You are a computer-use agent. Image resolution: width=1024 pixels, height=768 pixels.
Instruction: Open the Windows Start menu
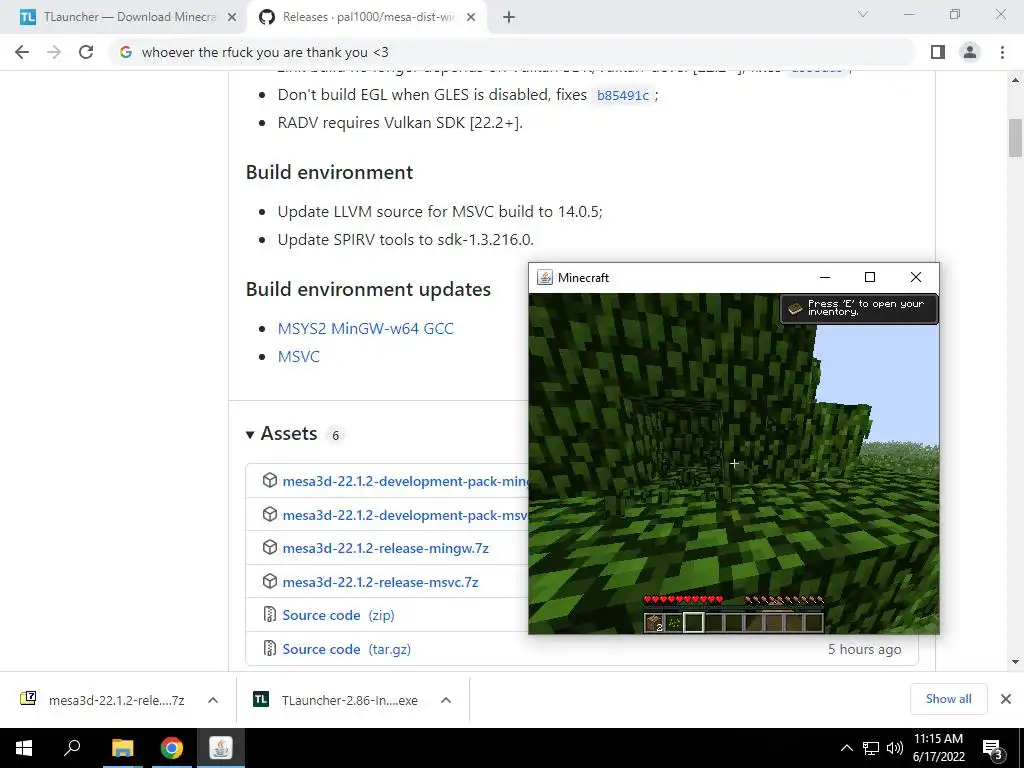(x=24, y=748)
